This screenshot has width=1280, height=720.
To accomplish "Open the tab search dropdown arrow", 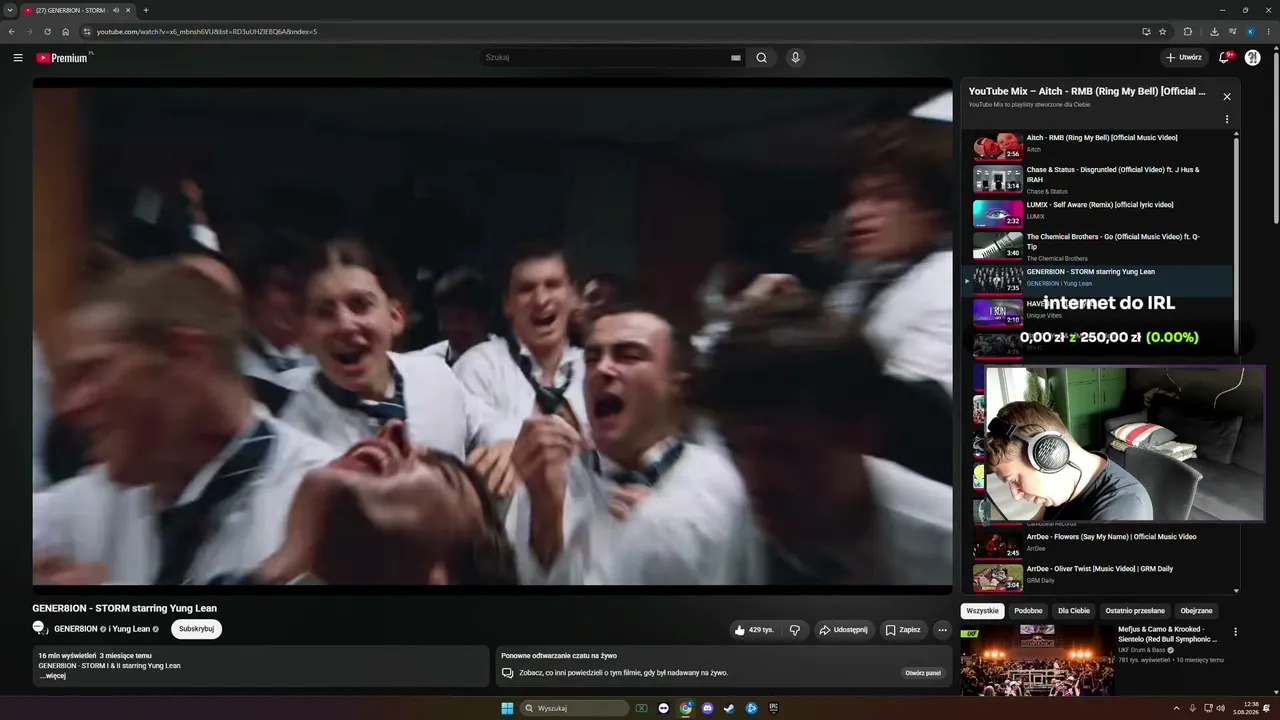I will 10,10.
